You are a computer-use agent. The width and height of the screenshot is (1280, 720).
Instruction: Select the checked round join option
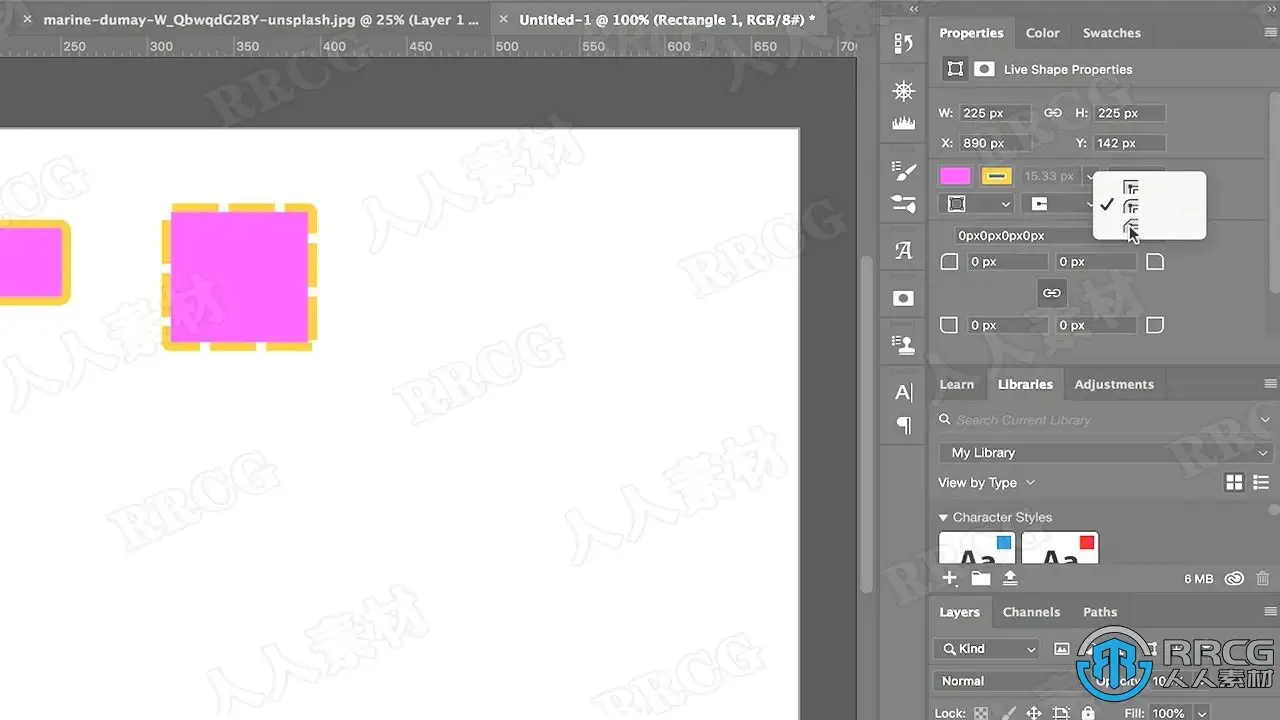(x=1131, y=206)
